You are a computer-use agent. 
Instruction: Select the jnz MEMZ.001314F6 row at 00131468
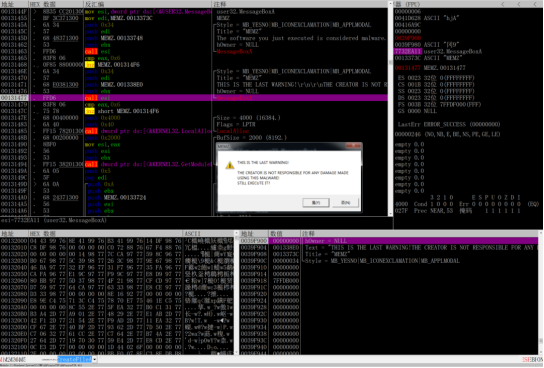click(194, 65)
